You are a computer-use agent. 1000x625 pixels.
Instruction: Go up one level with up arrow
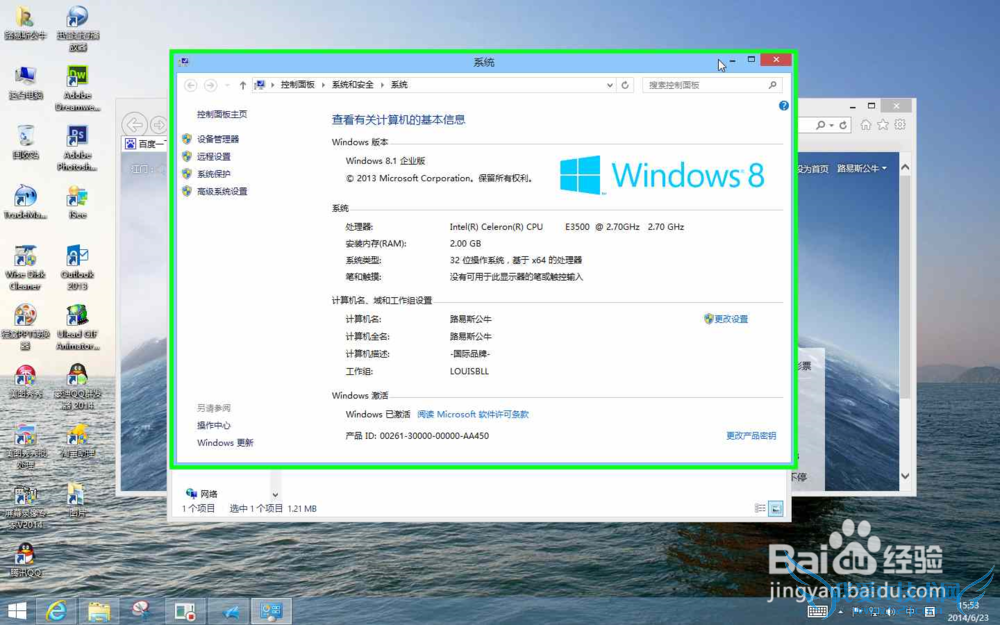[x=242, y=85]
